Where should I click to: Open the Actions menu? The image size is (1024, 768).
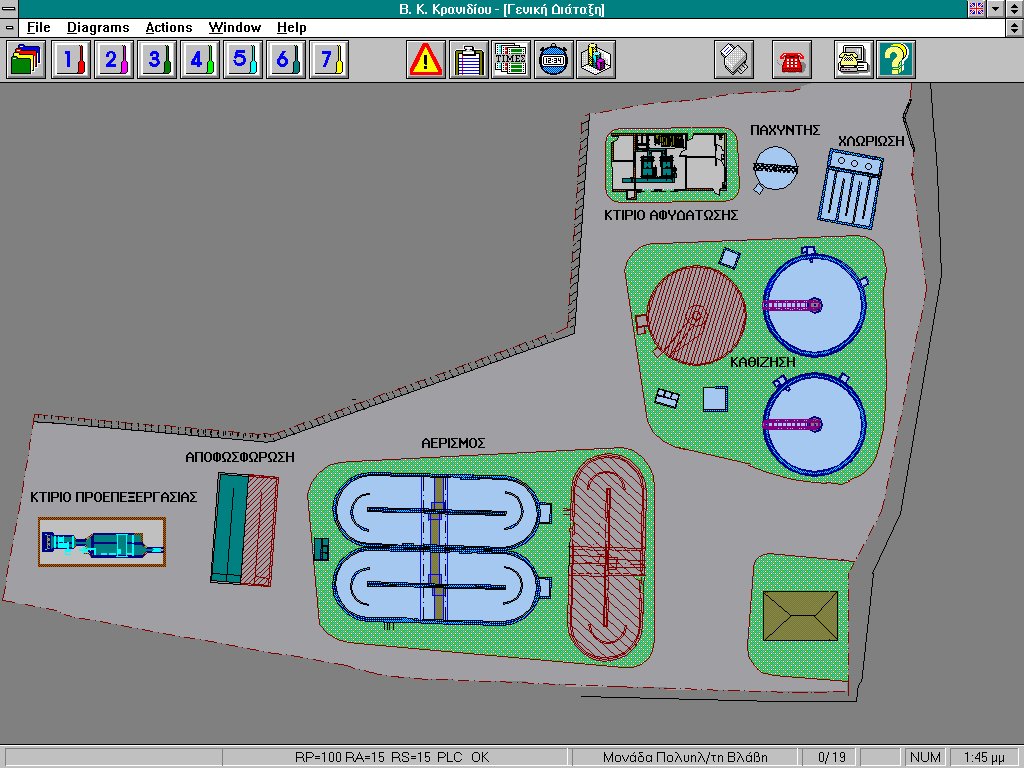168,28
